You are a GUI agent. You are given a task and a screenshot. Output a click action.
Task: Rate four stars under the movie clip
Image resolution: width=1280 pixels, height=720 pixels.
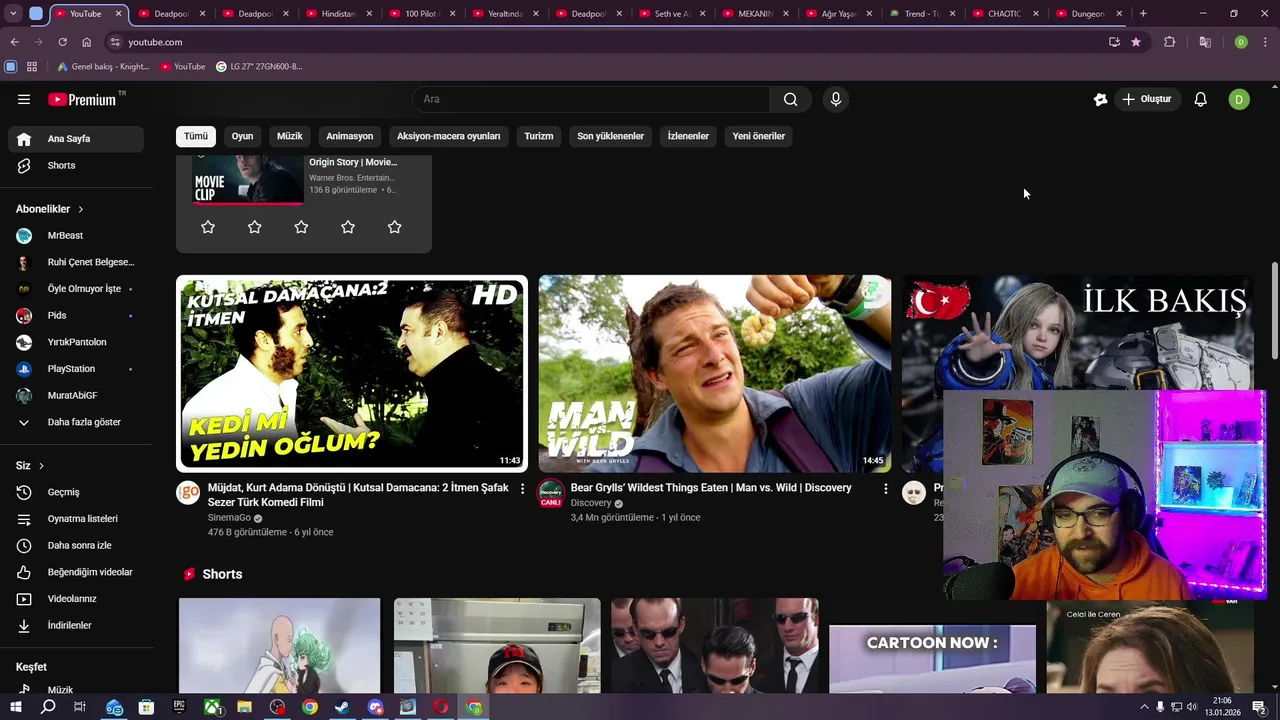(x=348, y=227)
